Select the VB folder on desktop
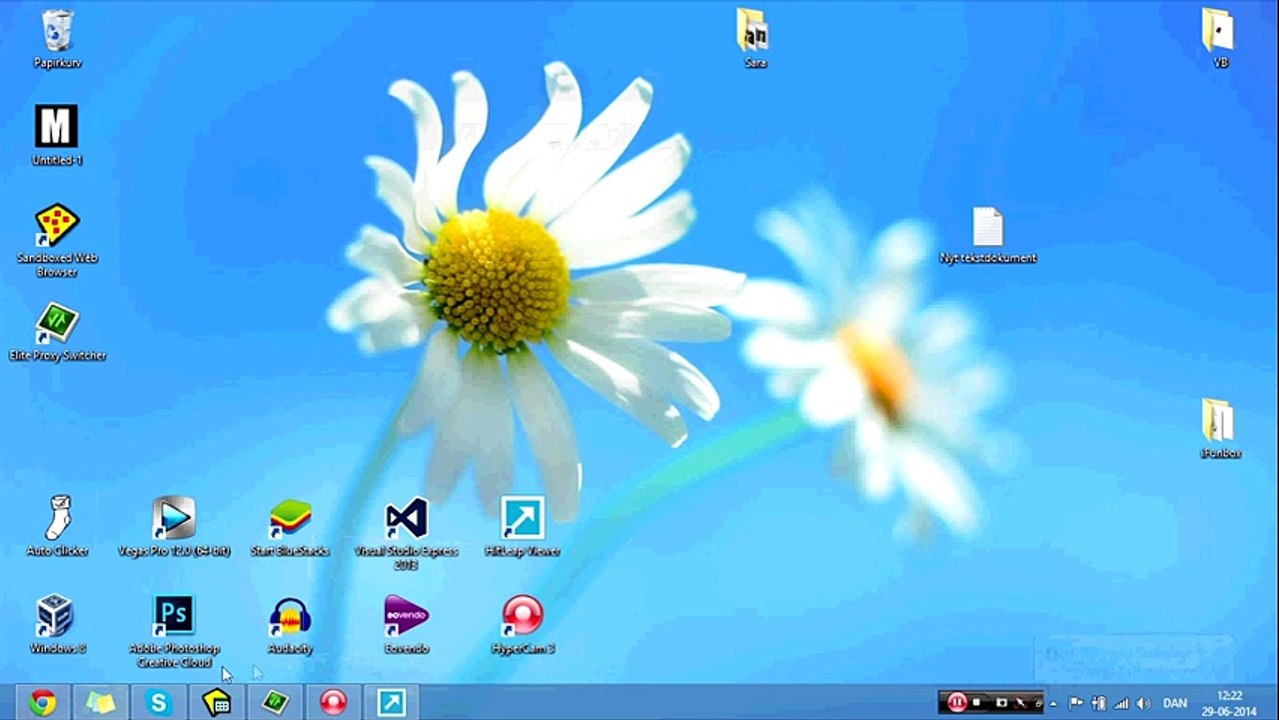 point(1218,38)
